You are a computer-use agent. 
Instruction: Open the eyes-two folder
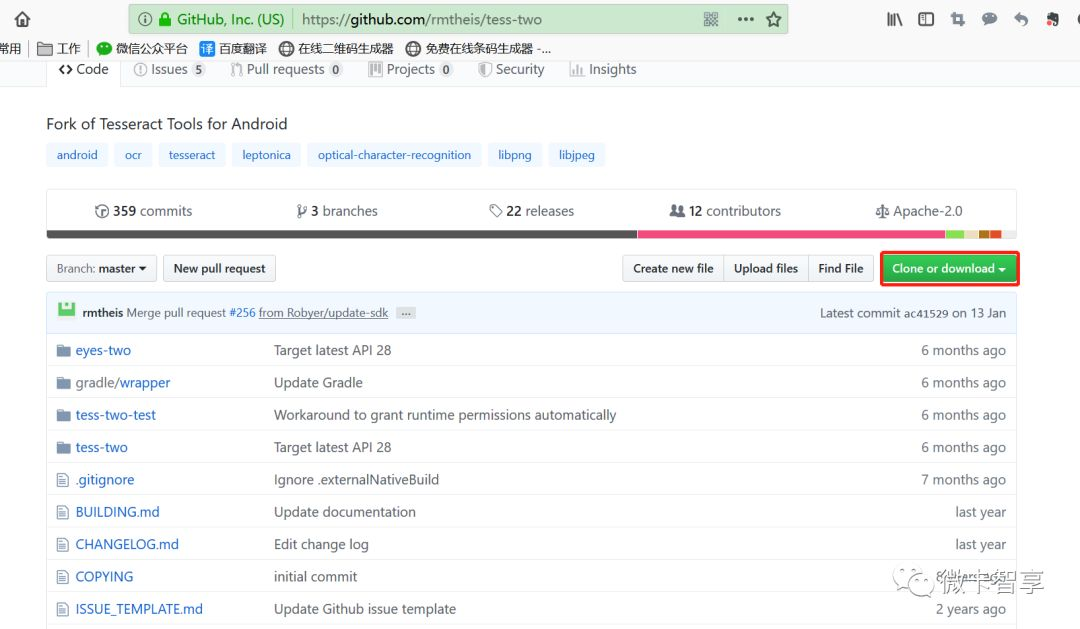(103, 350)
